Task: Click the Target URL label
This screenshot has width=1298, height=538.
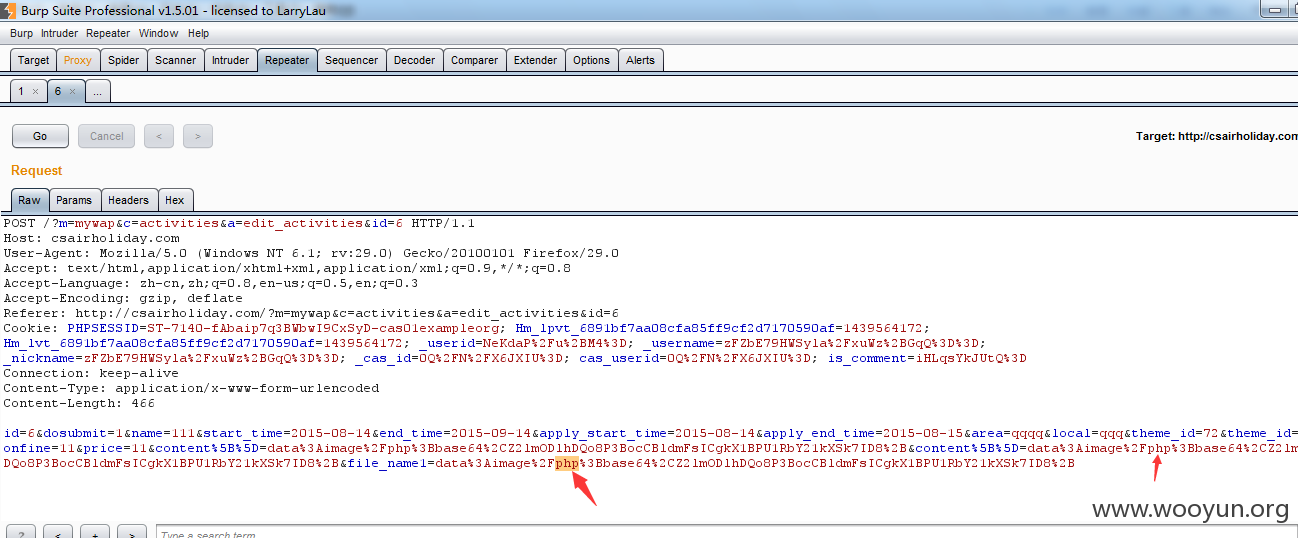Action: point(1216,136)
